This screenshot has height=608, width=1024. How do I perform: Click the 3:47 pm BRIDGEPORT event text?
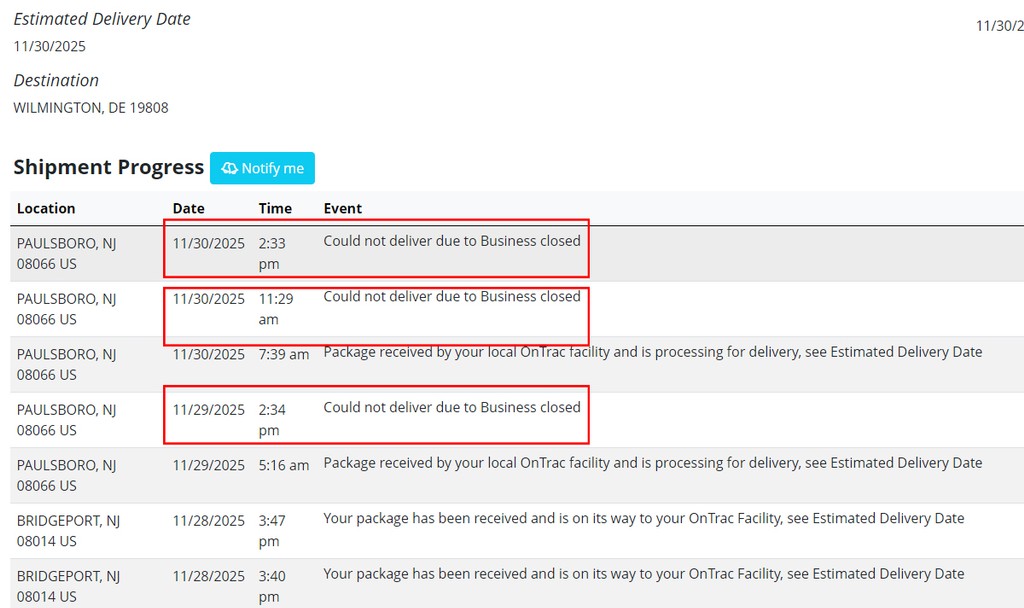643,518
